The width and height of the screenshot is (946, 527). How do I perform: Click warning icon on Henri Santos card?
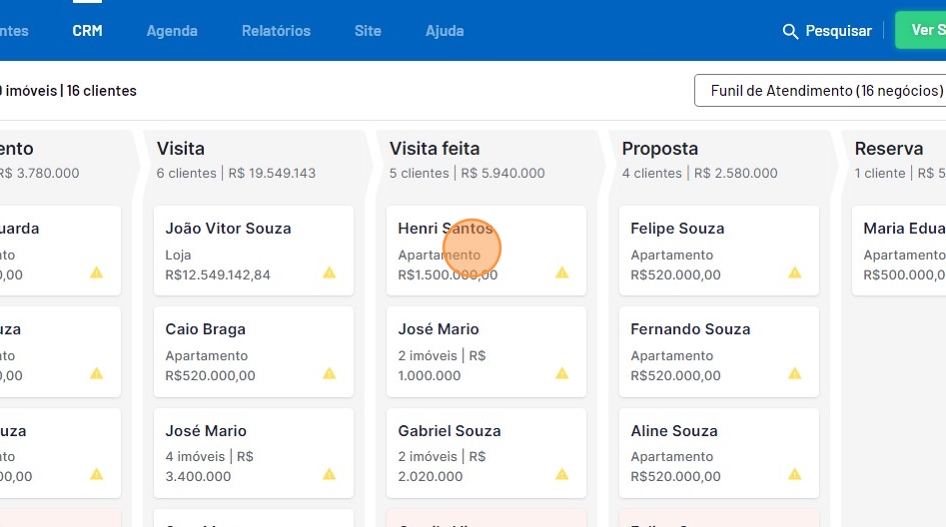[562, 272]
